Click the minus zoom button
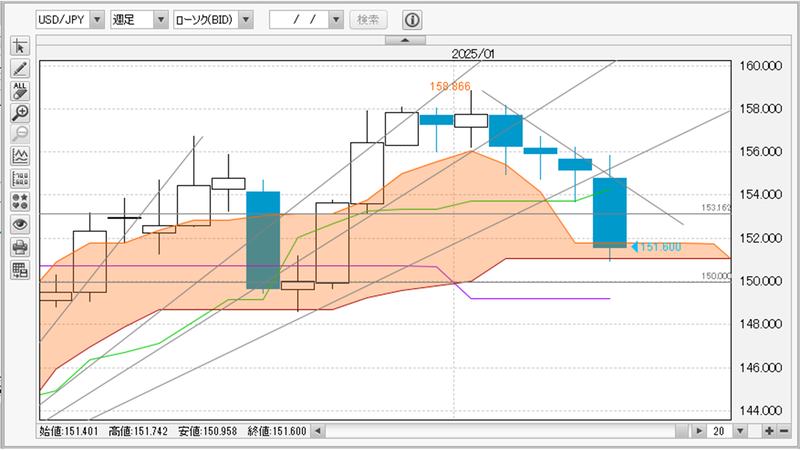Viewport: 800px width, 450px height. coord(784,431)
